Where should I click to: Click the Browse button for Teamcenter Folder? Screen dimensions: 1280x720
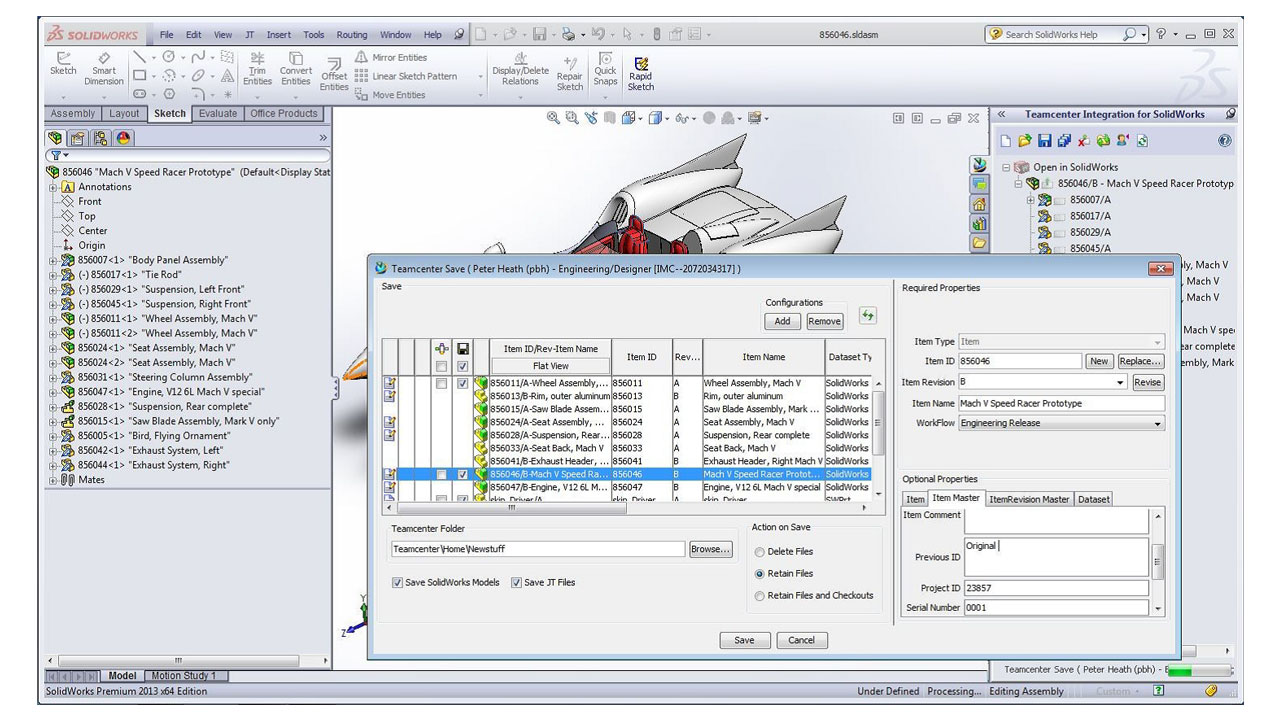[x=710, y=549]
